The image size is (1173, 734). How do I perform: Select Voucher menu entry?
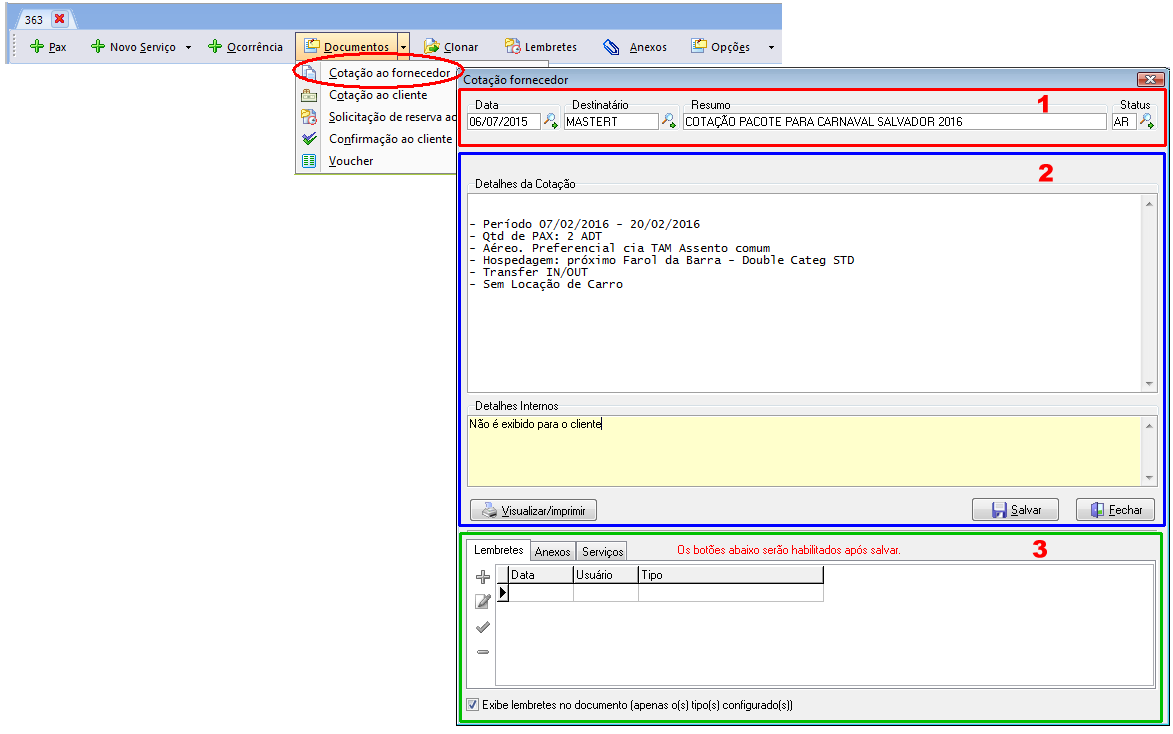click(x=351, y=161)
